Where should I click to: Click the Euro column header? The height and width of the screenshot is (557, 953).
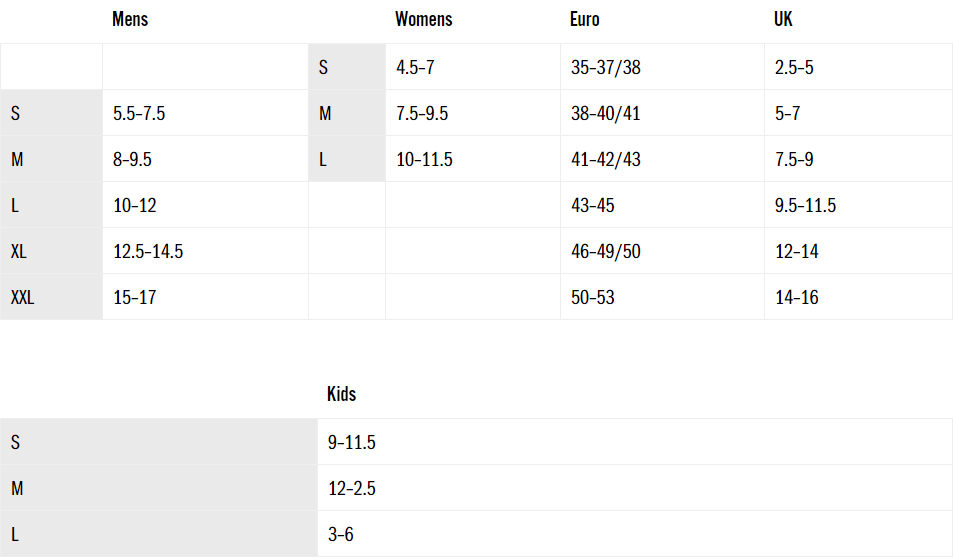pyautogui.click(x=585, y=20)
